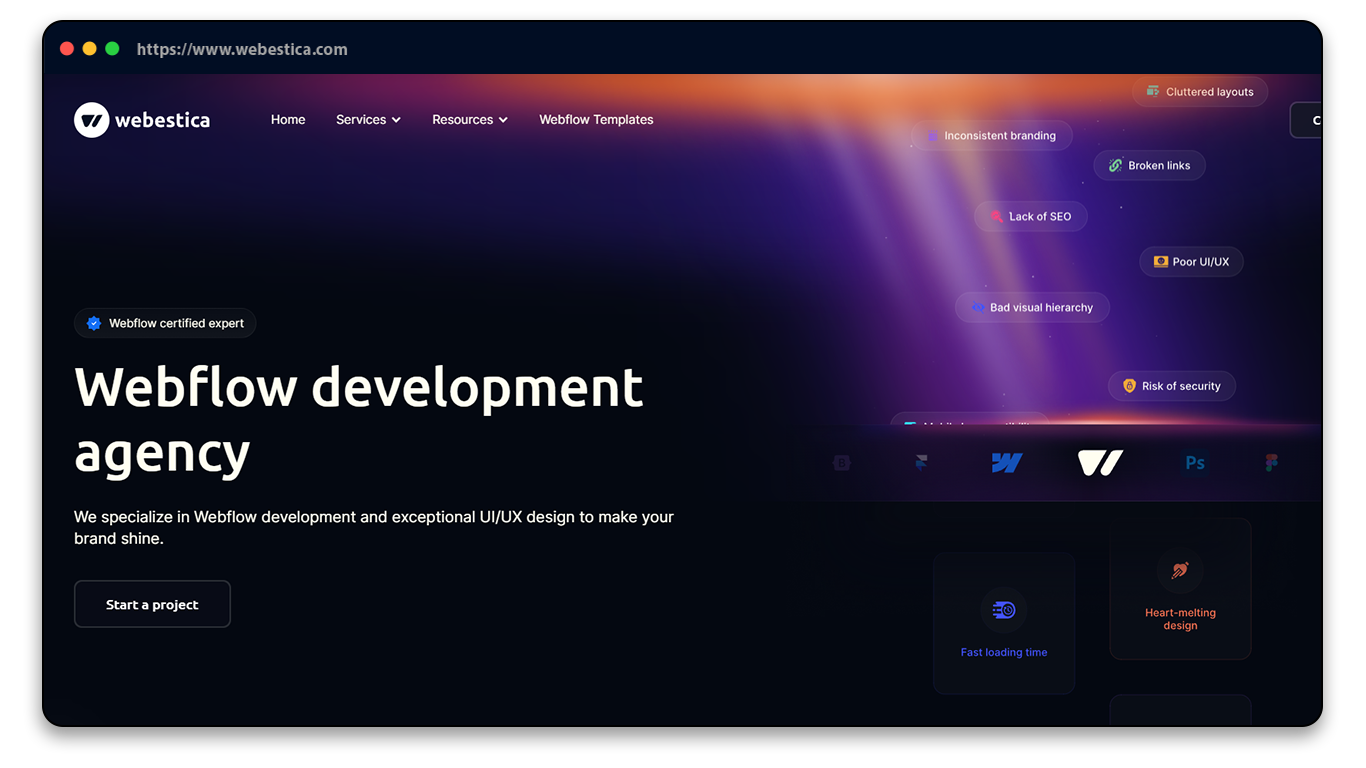The image size is (1366, 768).
Task: Click the Figma icon in the tools strip
Action: (1271, 462)
